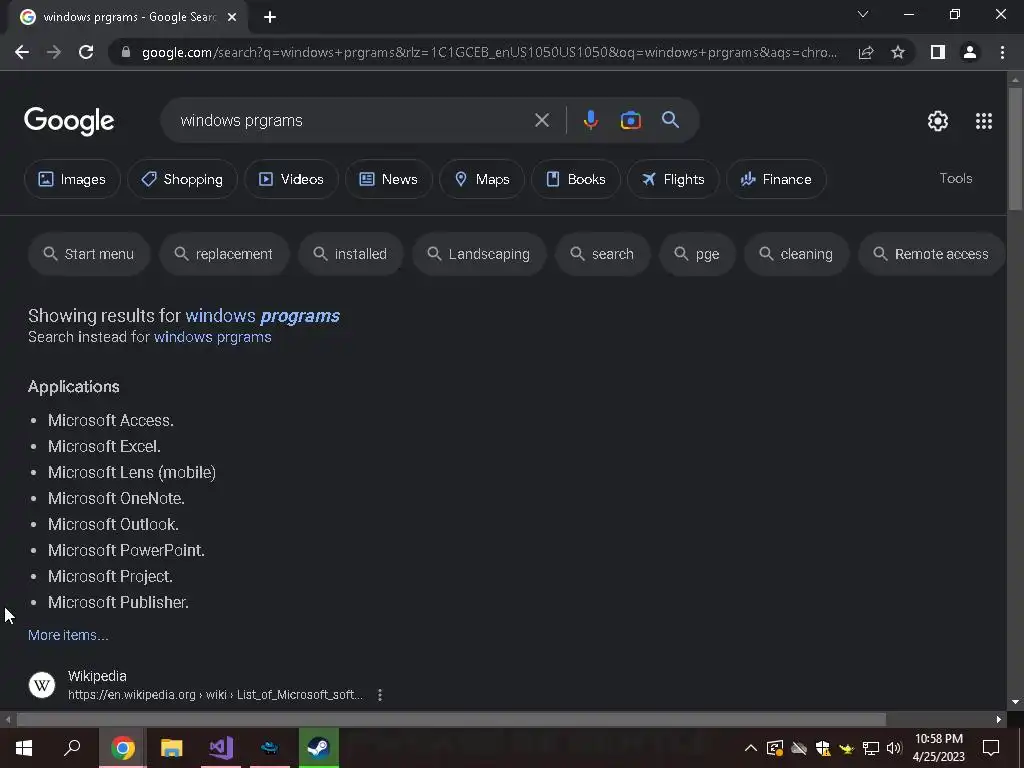Viewport: 1024px width, 768px height.
Task: Select the Start menu suggestion chip
Action: pyautogui.click(x=89, y=254)
